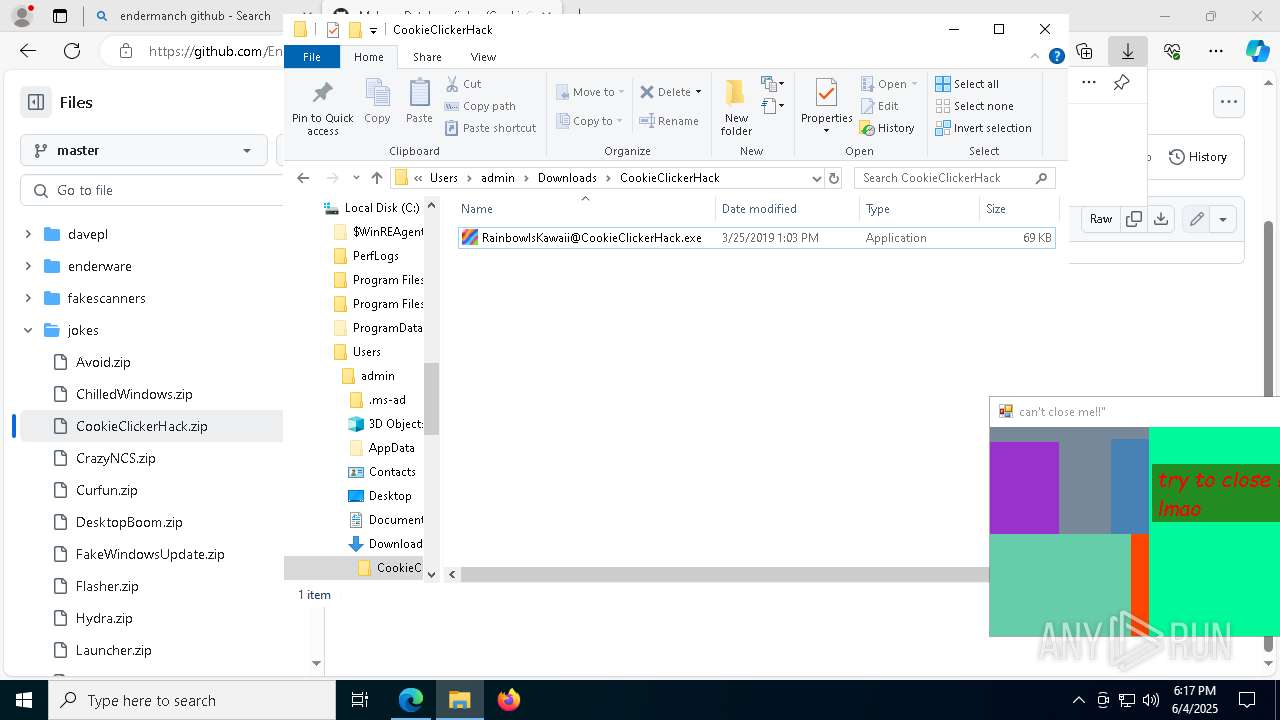Sort by Date modified column
The image size is (1280, 720).
coord(787,209)
